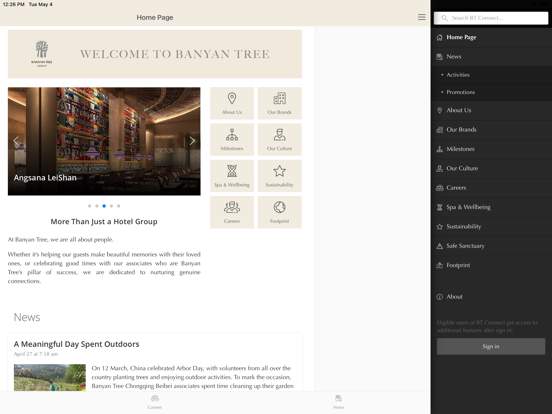Open Sustainability in the sidebar menu
The height and width of the screenshot is (414, 552).
click(491, 227)
